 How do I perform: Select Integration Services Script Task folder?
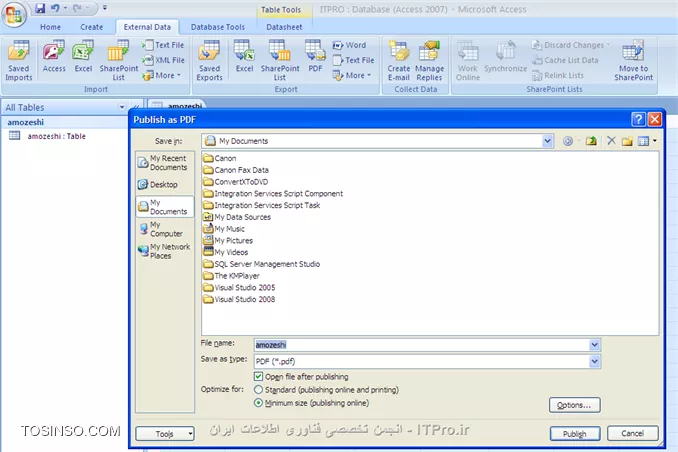(262, 205)
